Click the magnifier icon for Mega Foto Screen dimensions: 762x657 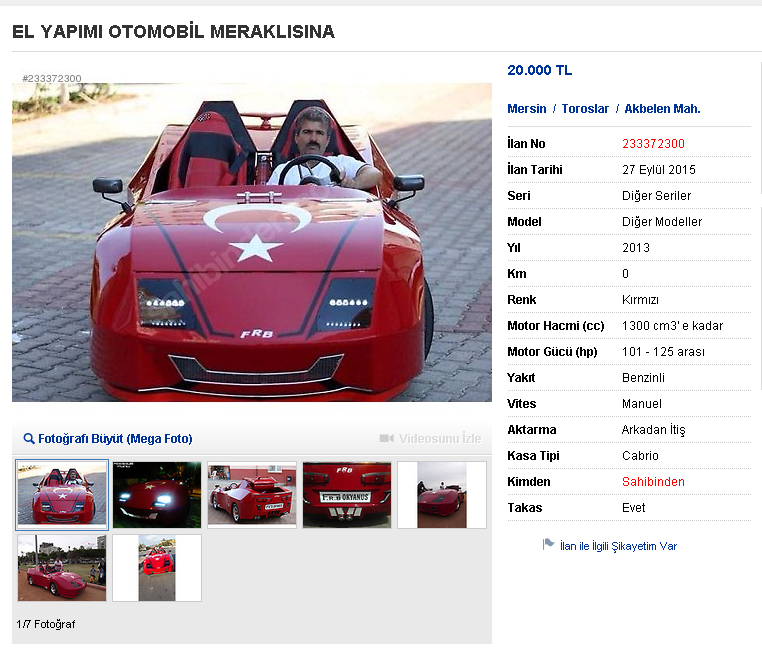tap(29, 438)
